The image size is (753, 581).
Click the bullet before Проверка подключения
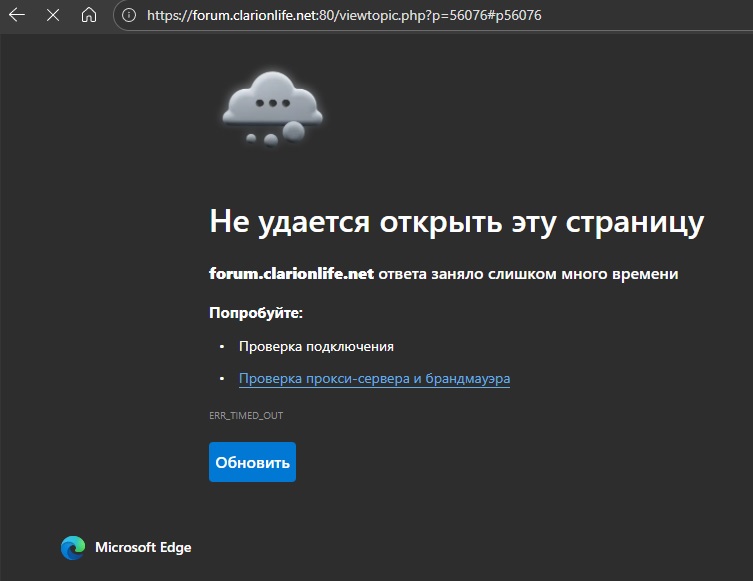coord(222,347)
